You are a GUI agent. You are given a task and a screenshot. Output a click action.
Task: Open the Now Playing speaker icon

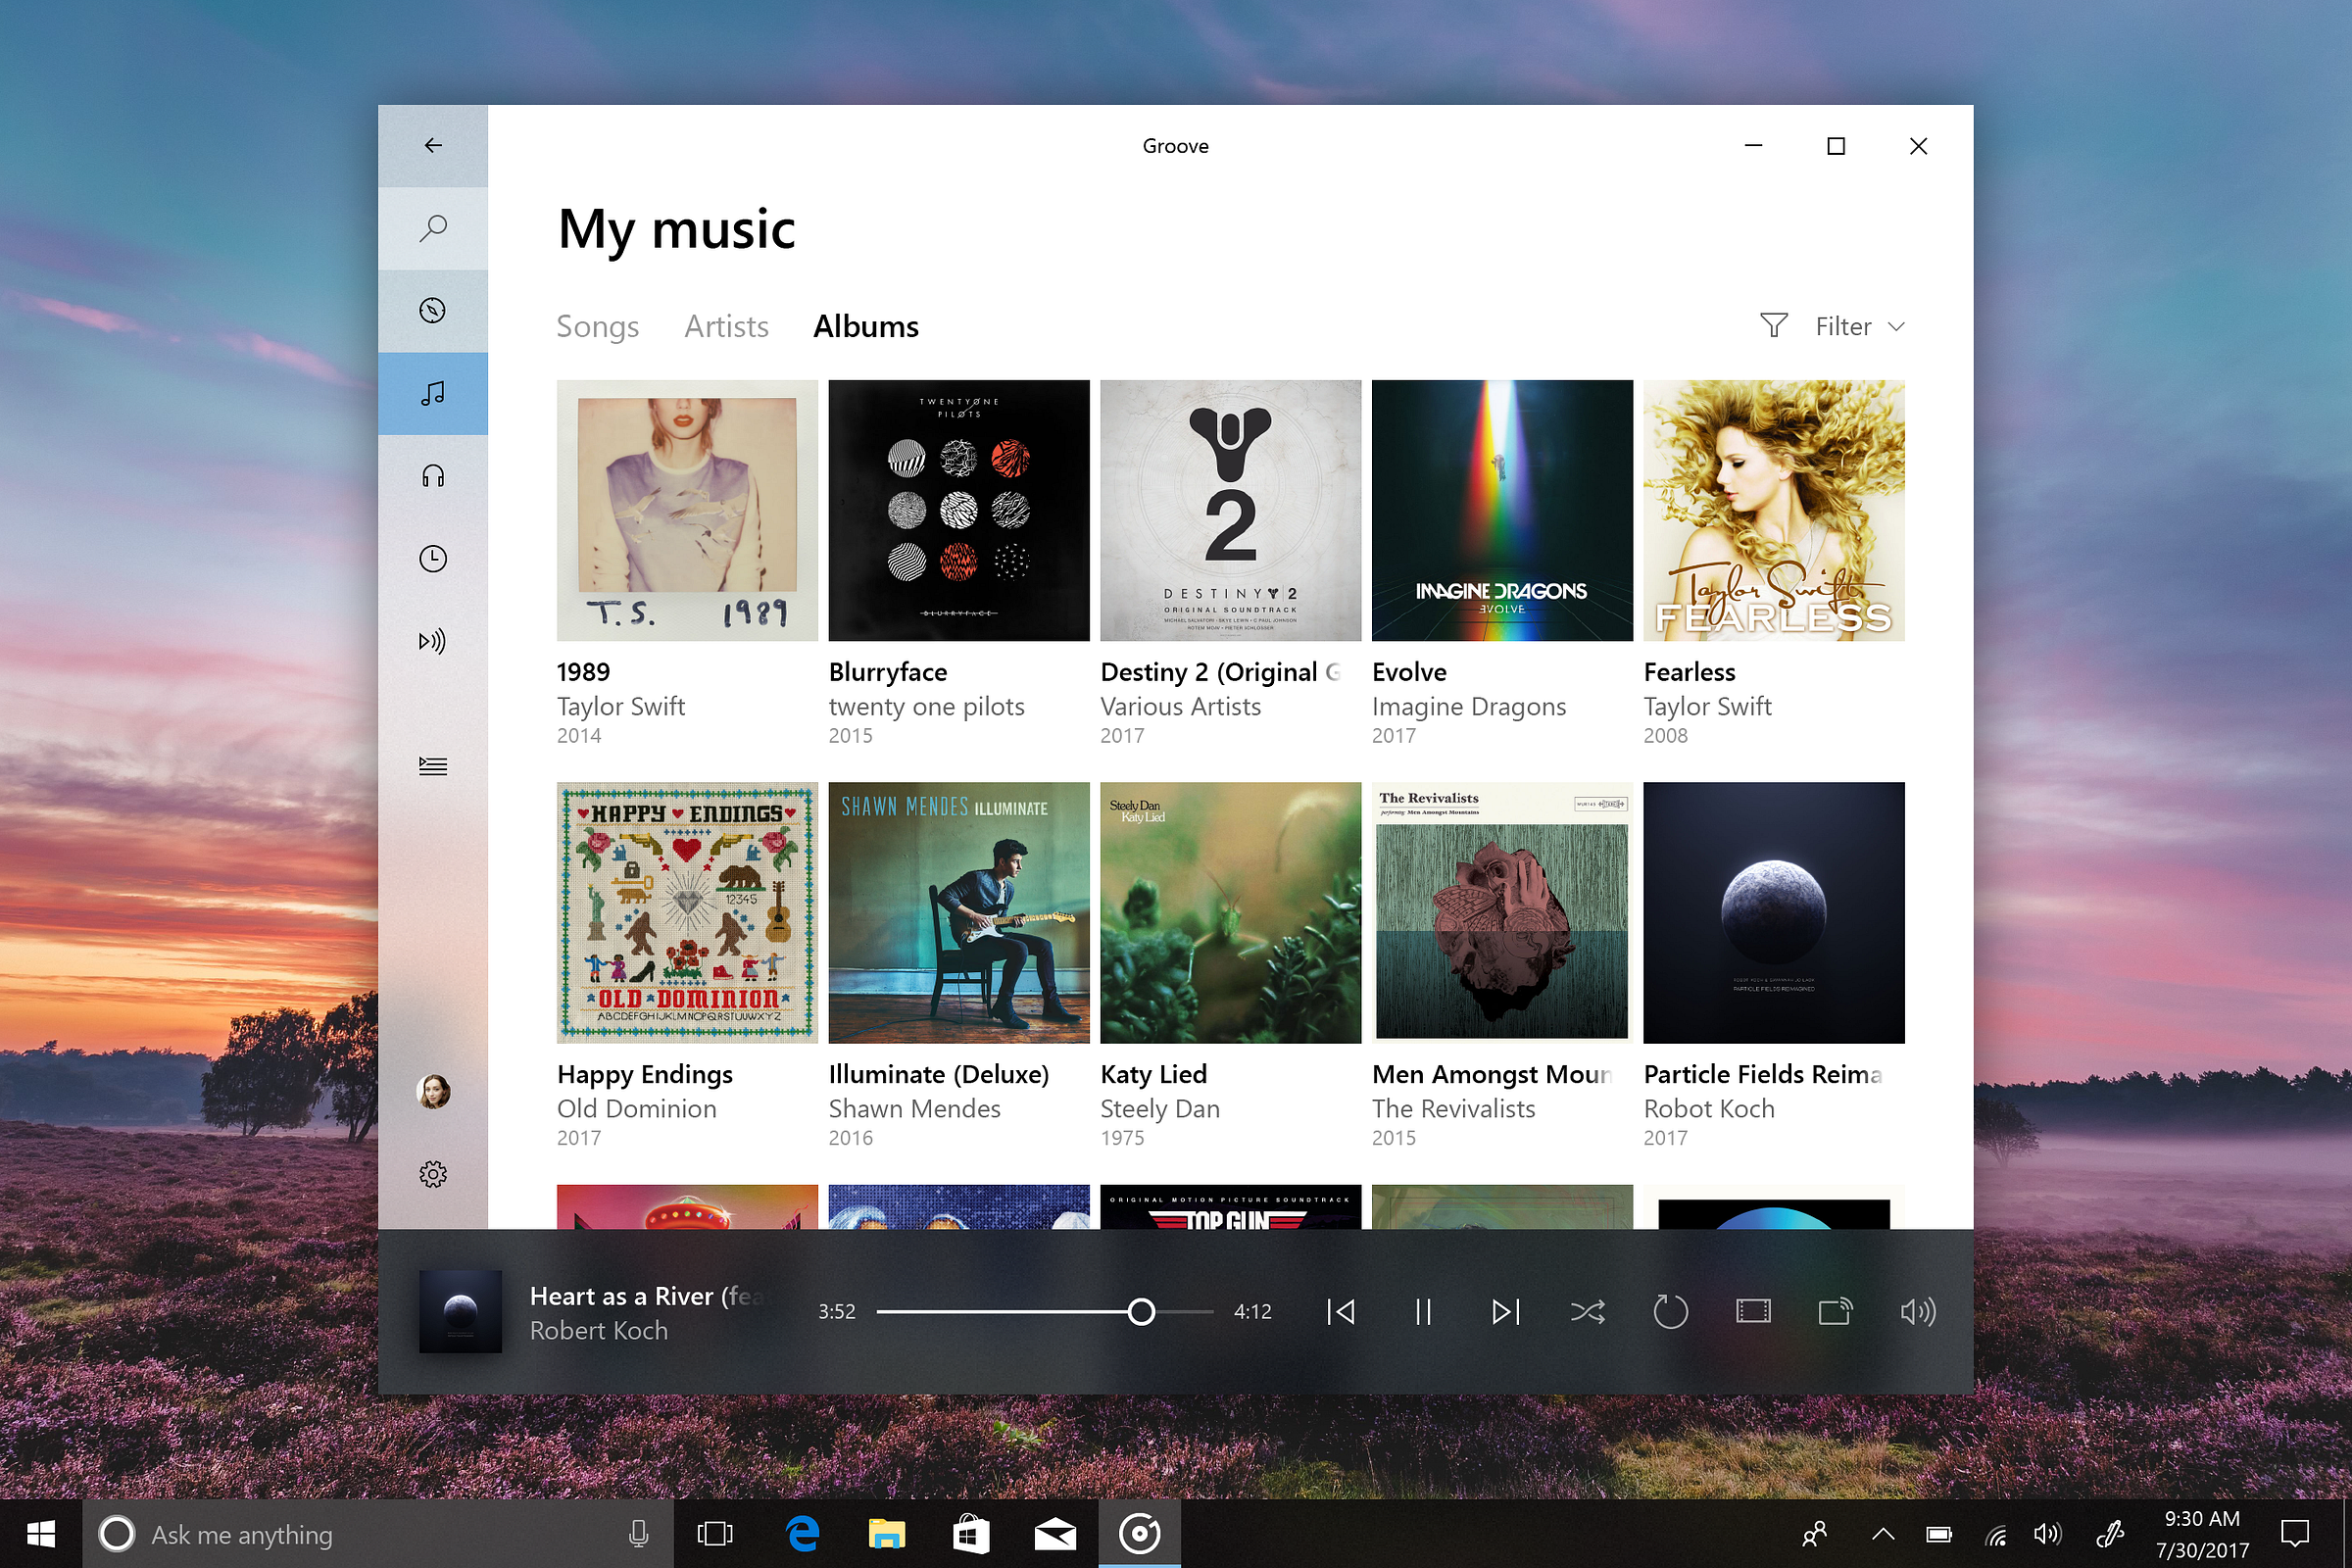(433, 641)
